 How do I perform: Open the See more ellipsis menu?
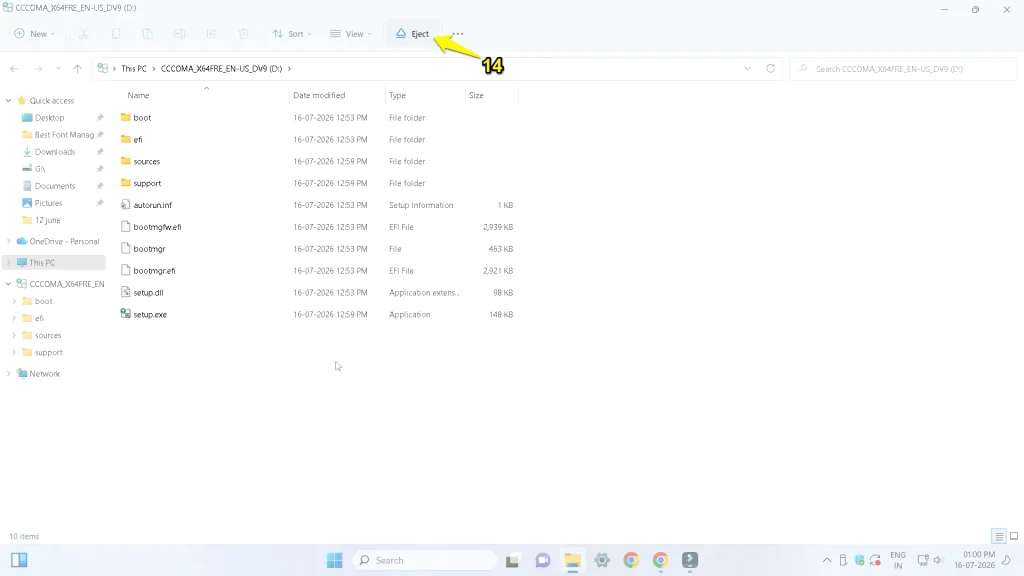458,34
